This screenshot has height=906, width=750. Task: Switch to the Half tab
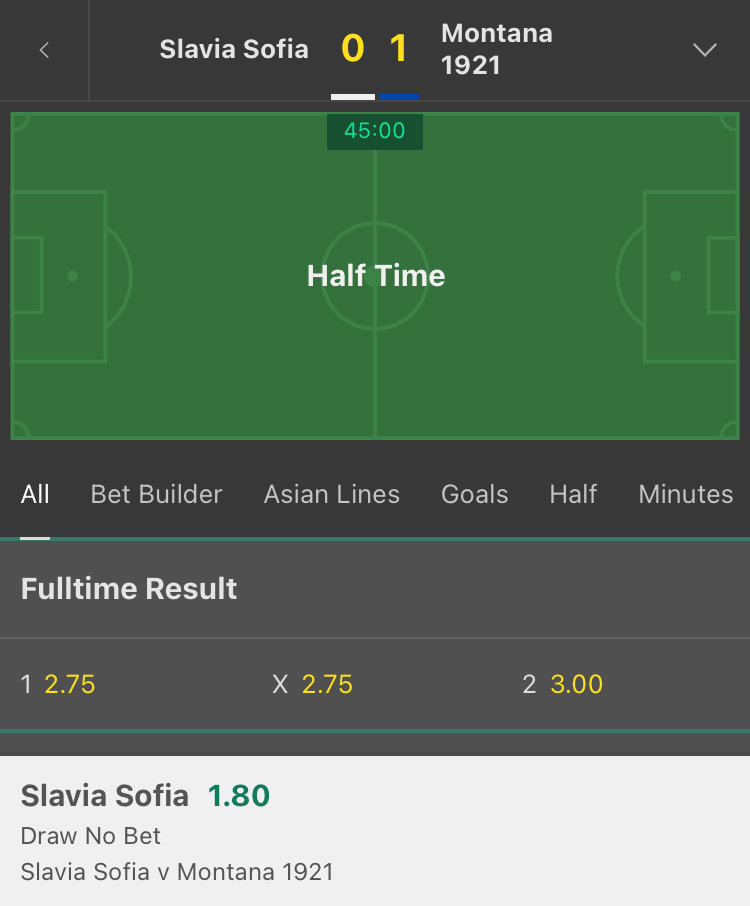tap(573, 495)
